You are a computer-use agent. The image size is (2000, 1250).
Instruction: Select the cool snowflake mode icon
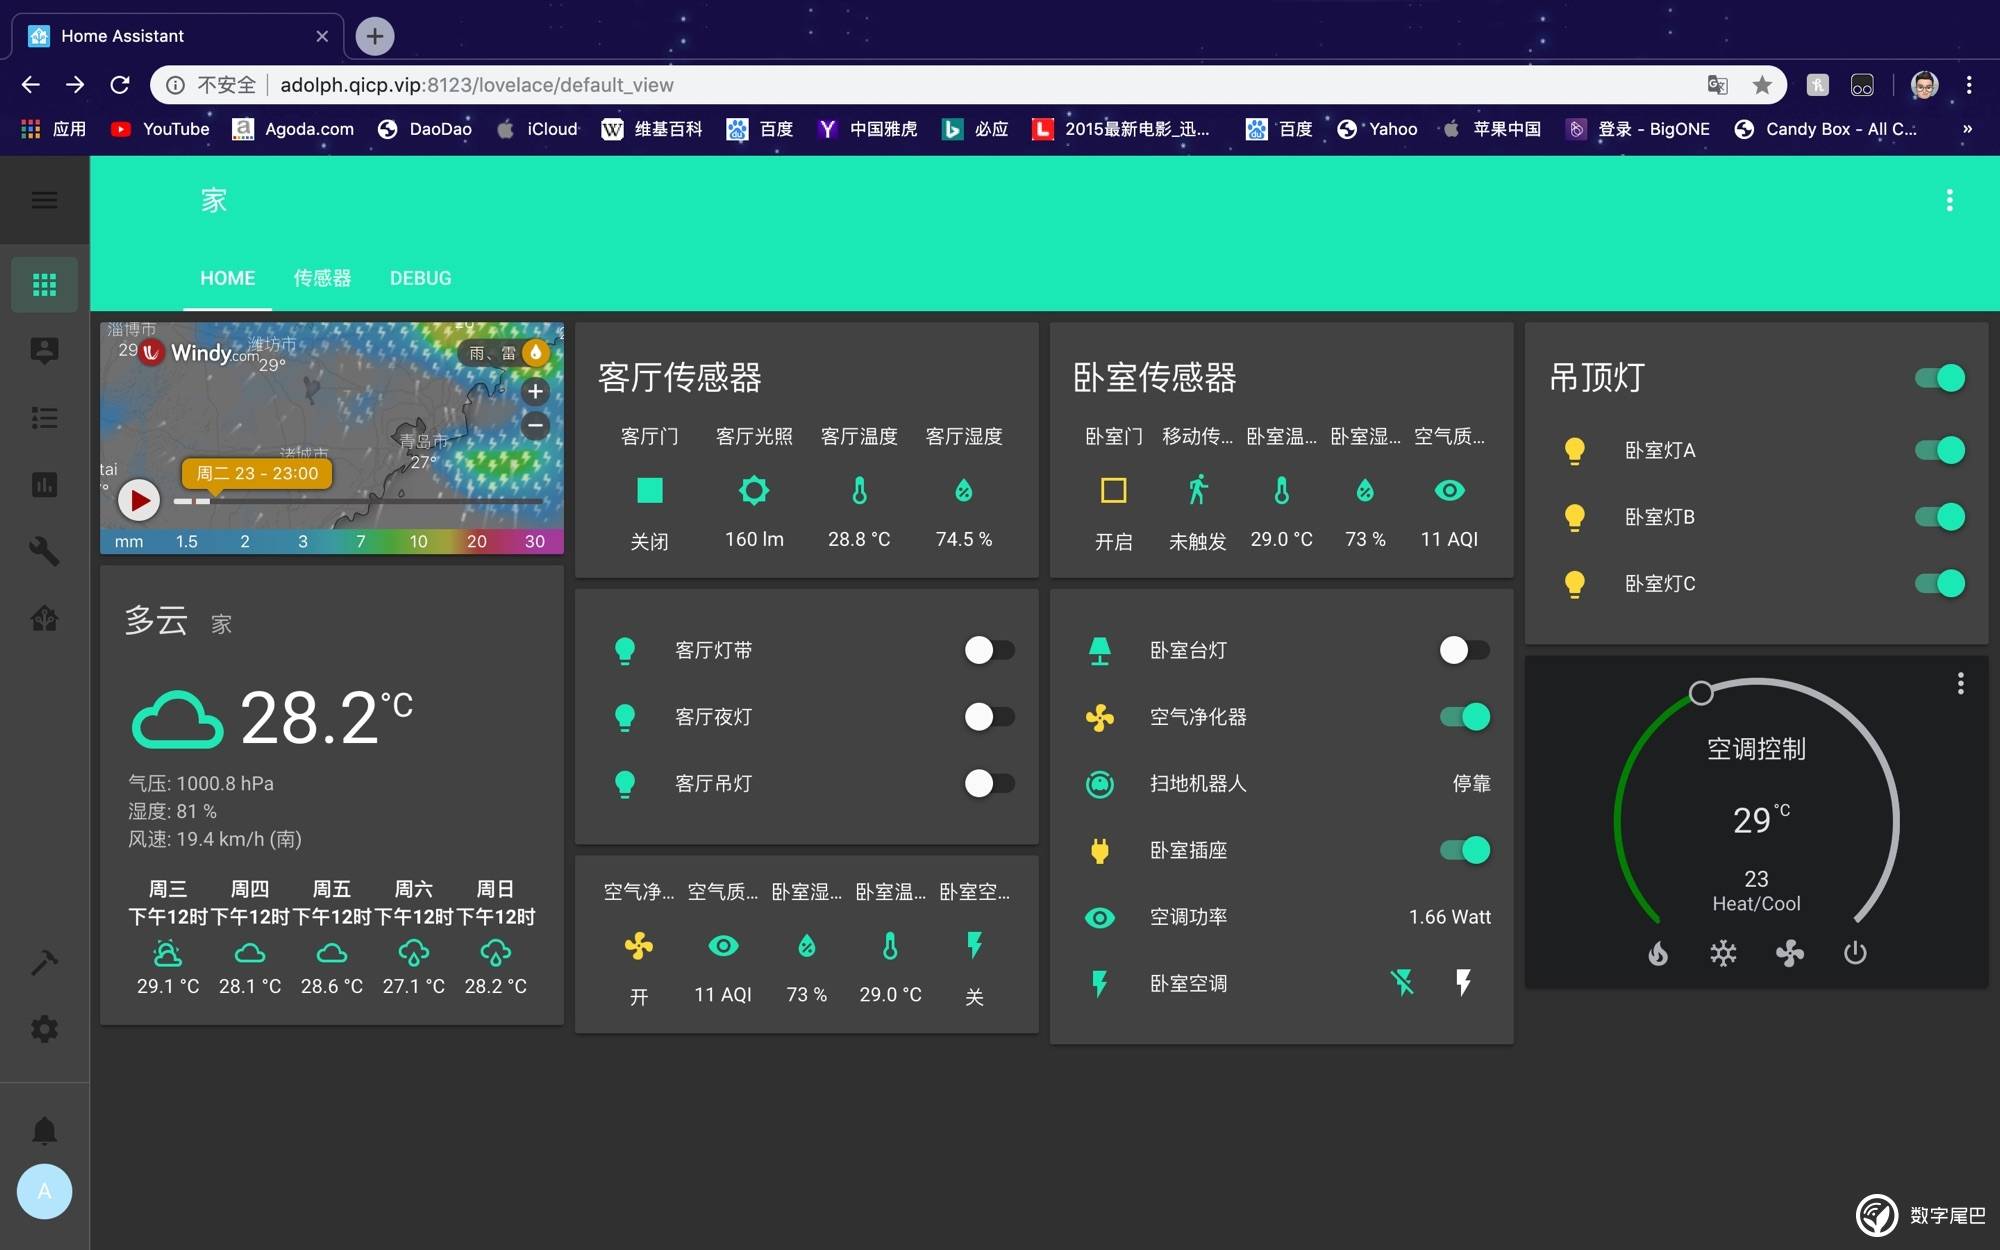pos(1723,953)
